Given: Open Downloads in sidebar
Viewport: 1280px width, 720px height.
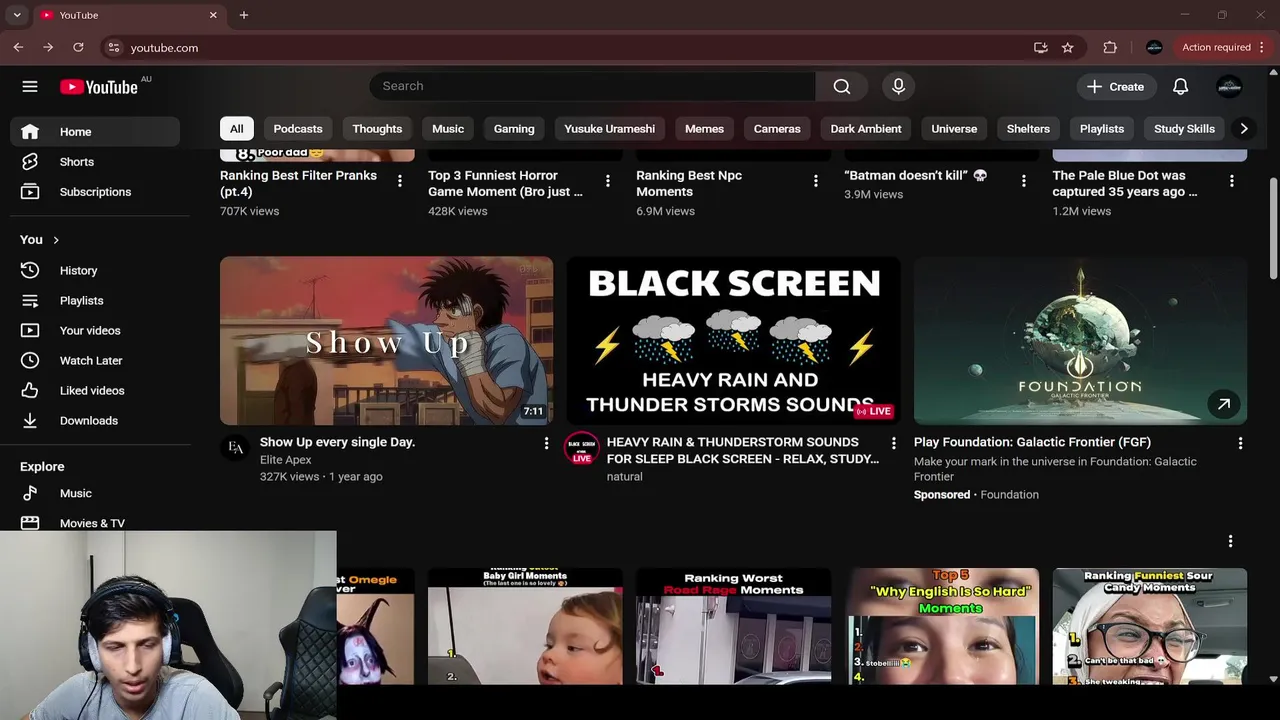Looking at the screenshot, I should point(95,420).
